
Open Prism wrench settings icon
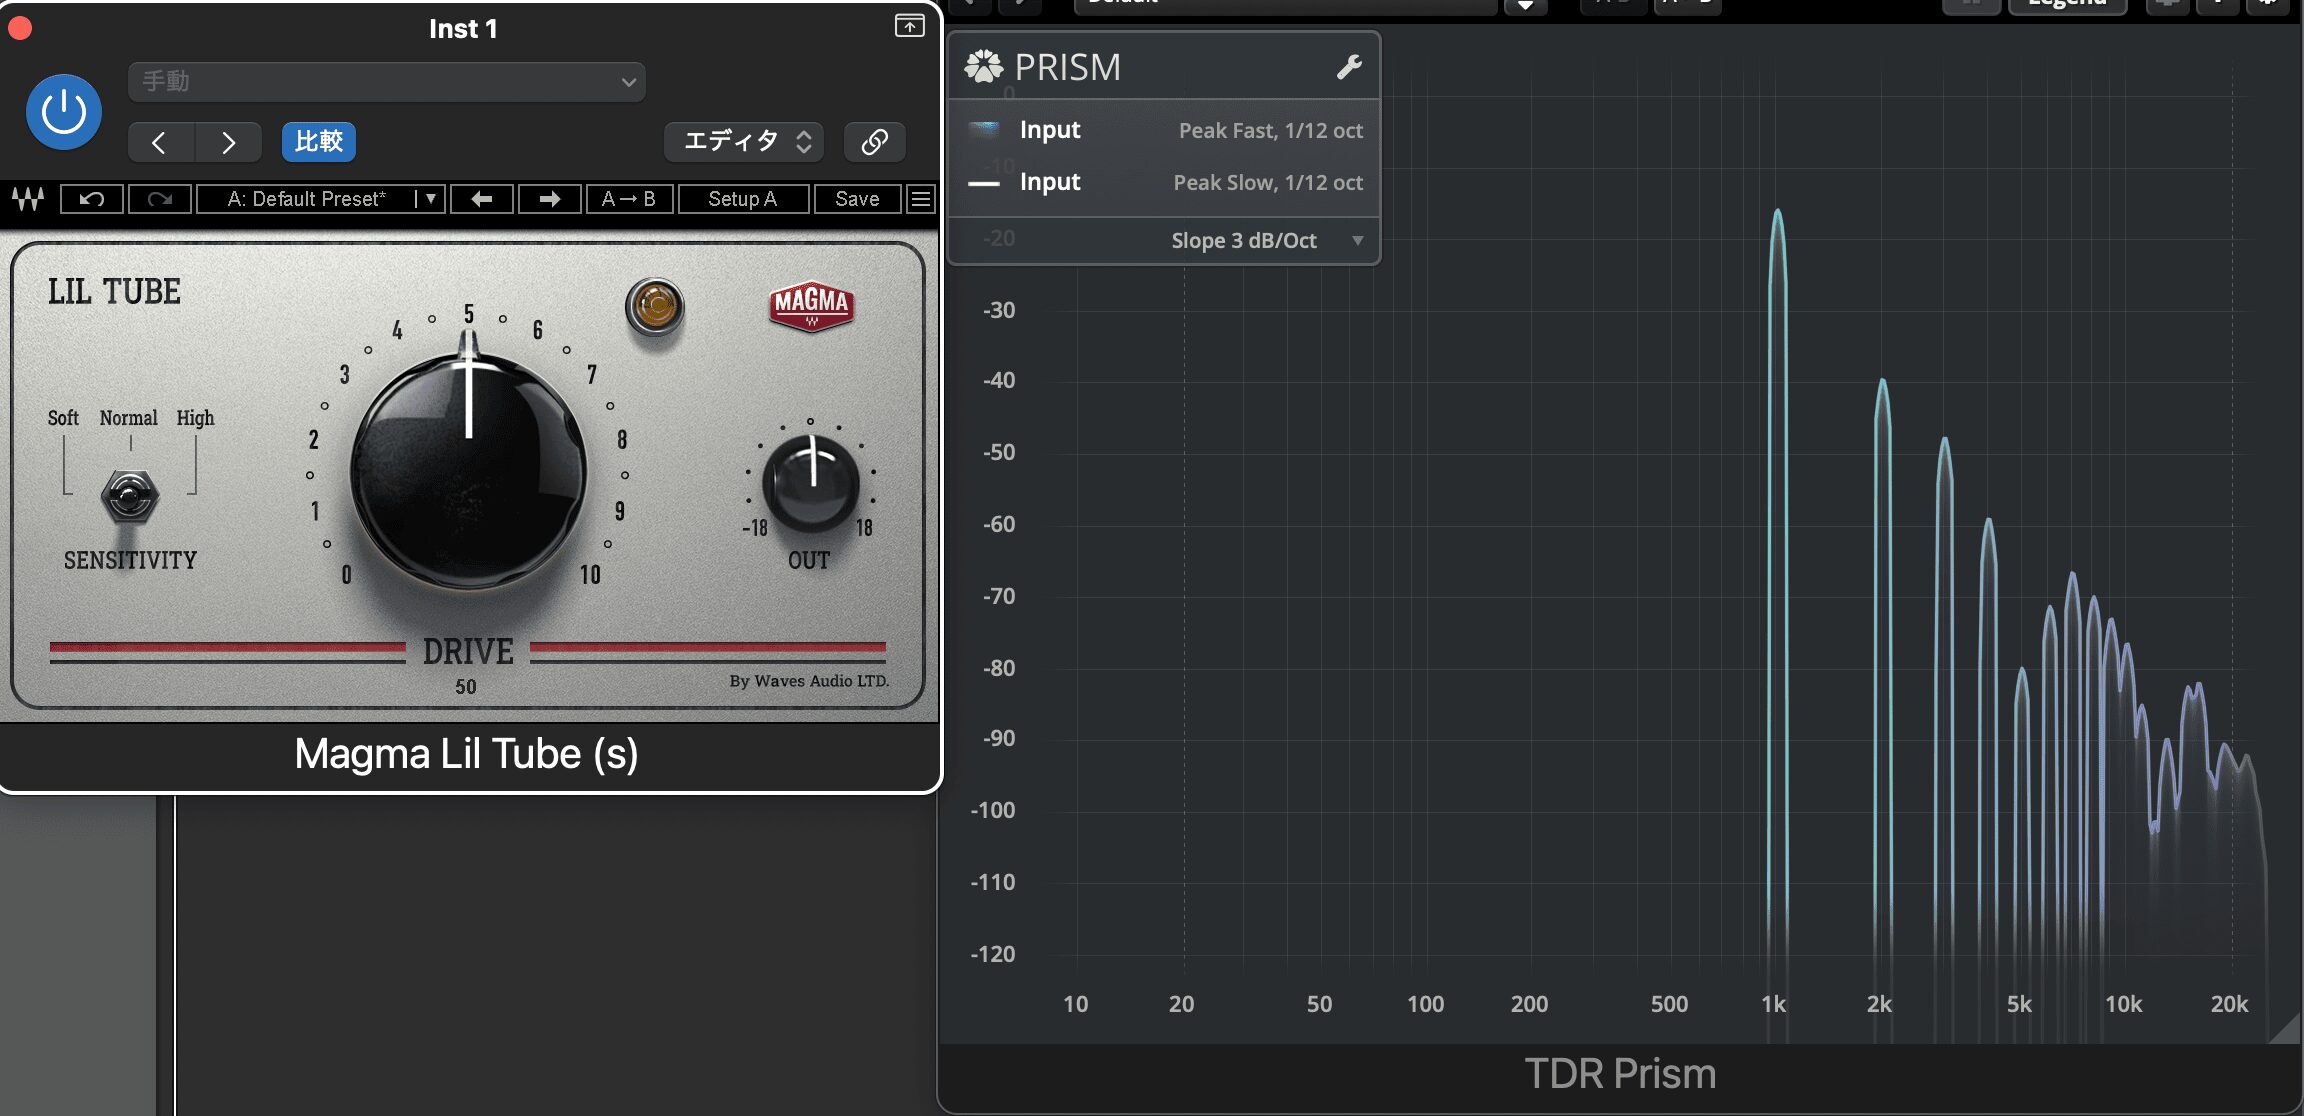point(1349,67)
